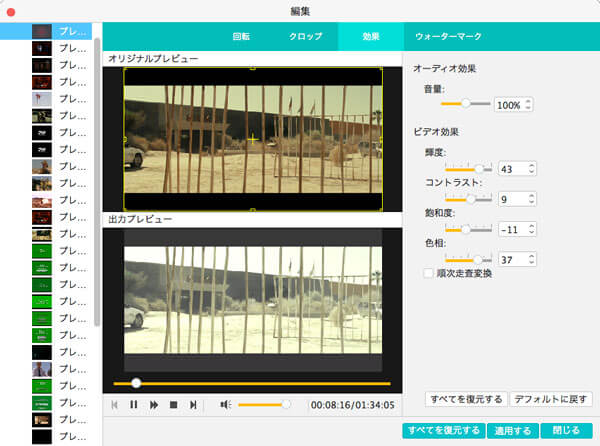Click the video seek progress bar
The image size is (600, 446).
pos(251,383)
